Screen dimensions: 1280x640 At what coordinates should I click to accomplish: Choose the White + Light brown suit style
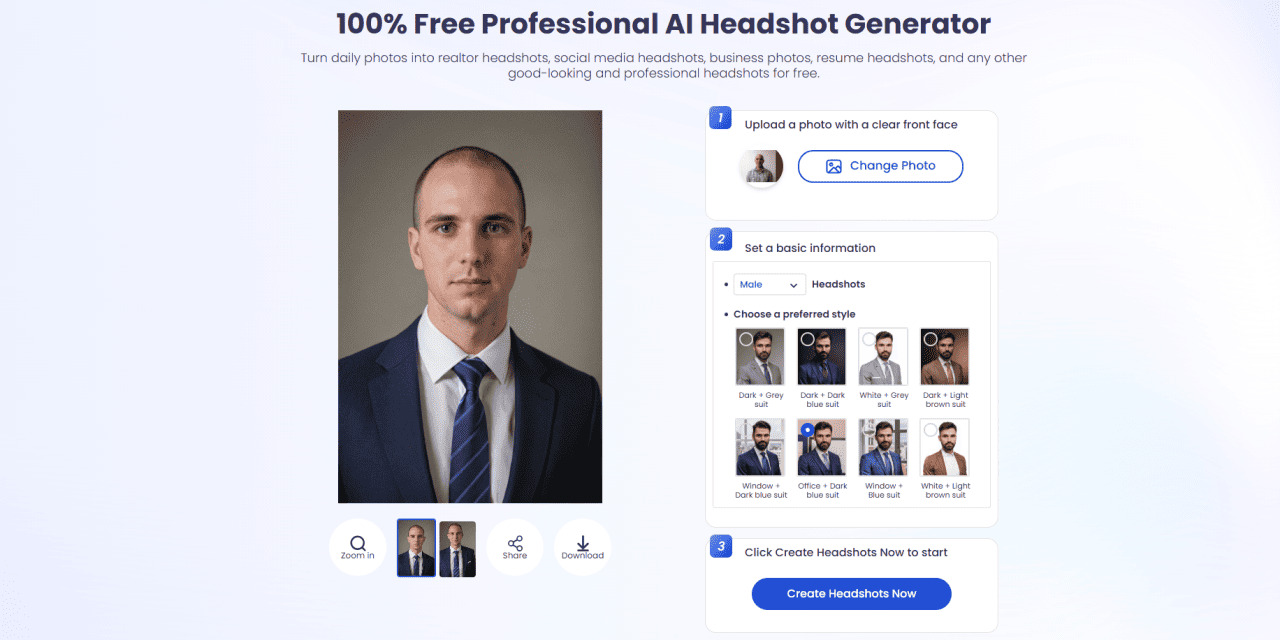coord(945,447)
